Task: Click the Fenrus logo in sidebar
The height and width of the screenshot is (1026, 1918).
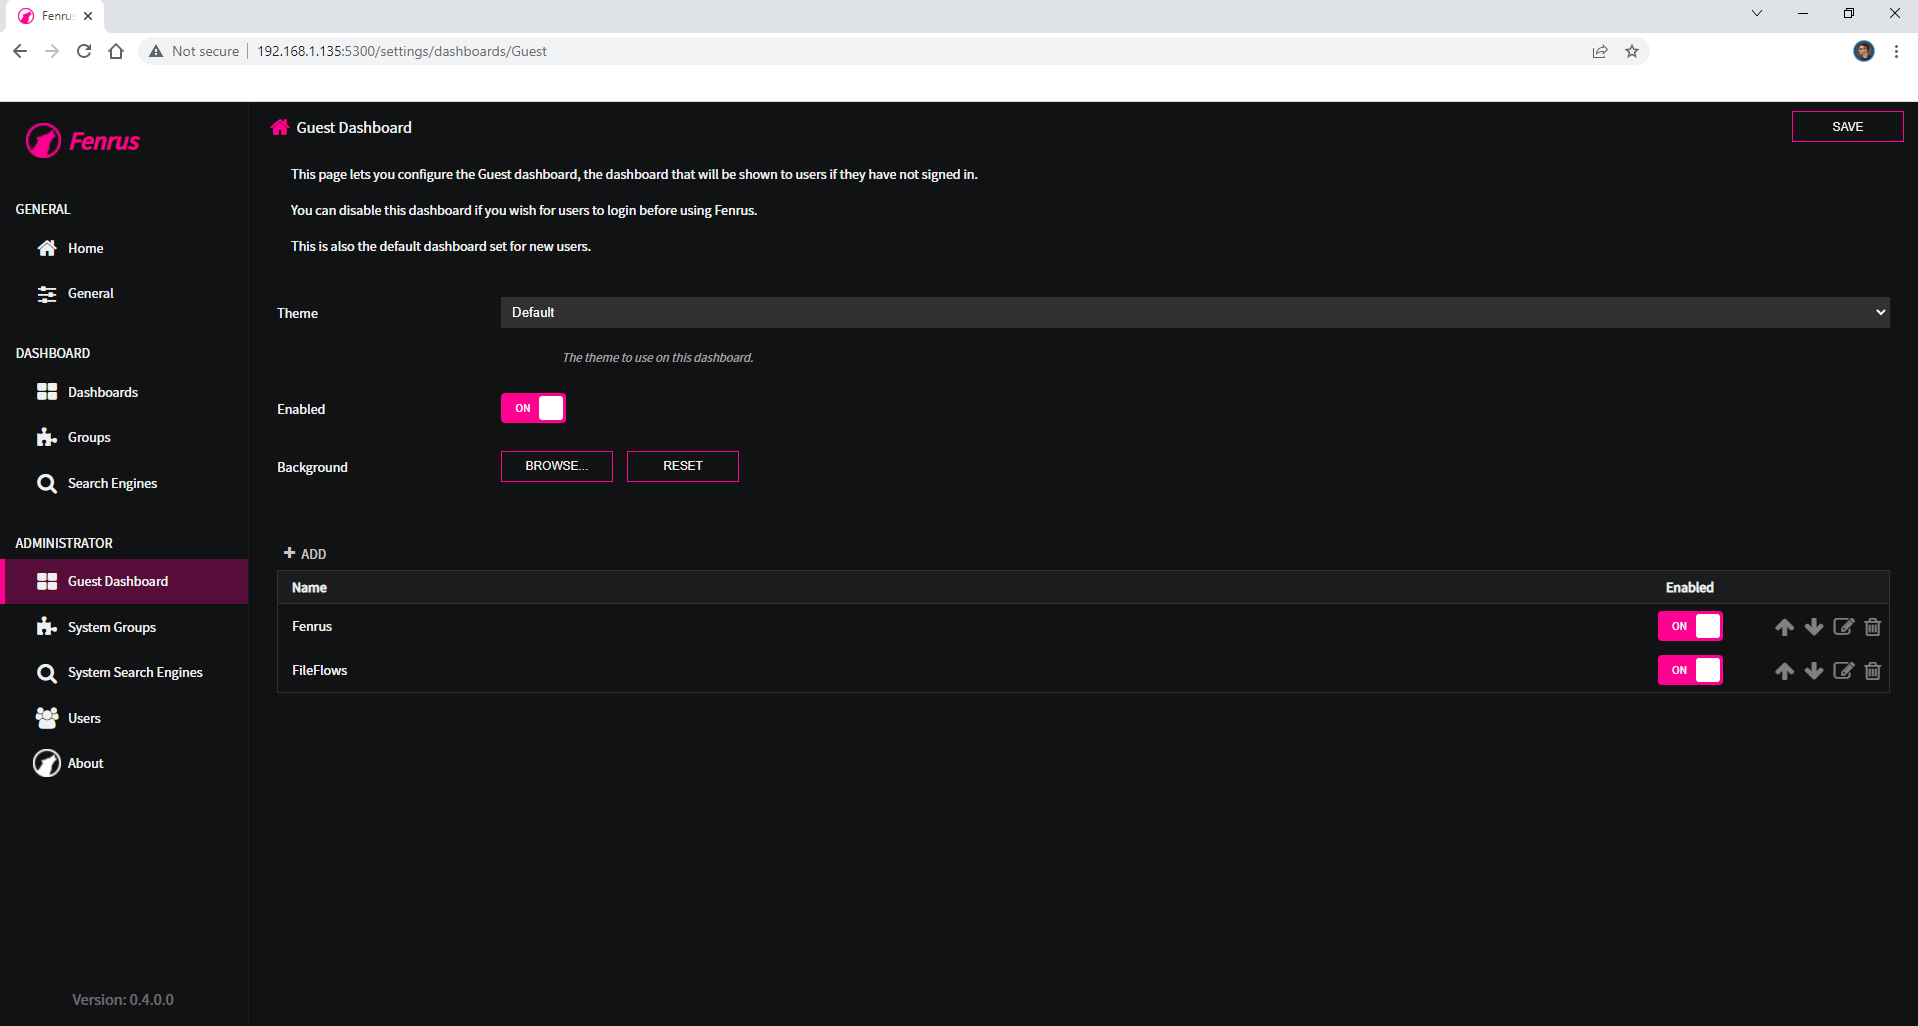Action: click(83, 141)
